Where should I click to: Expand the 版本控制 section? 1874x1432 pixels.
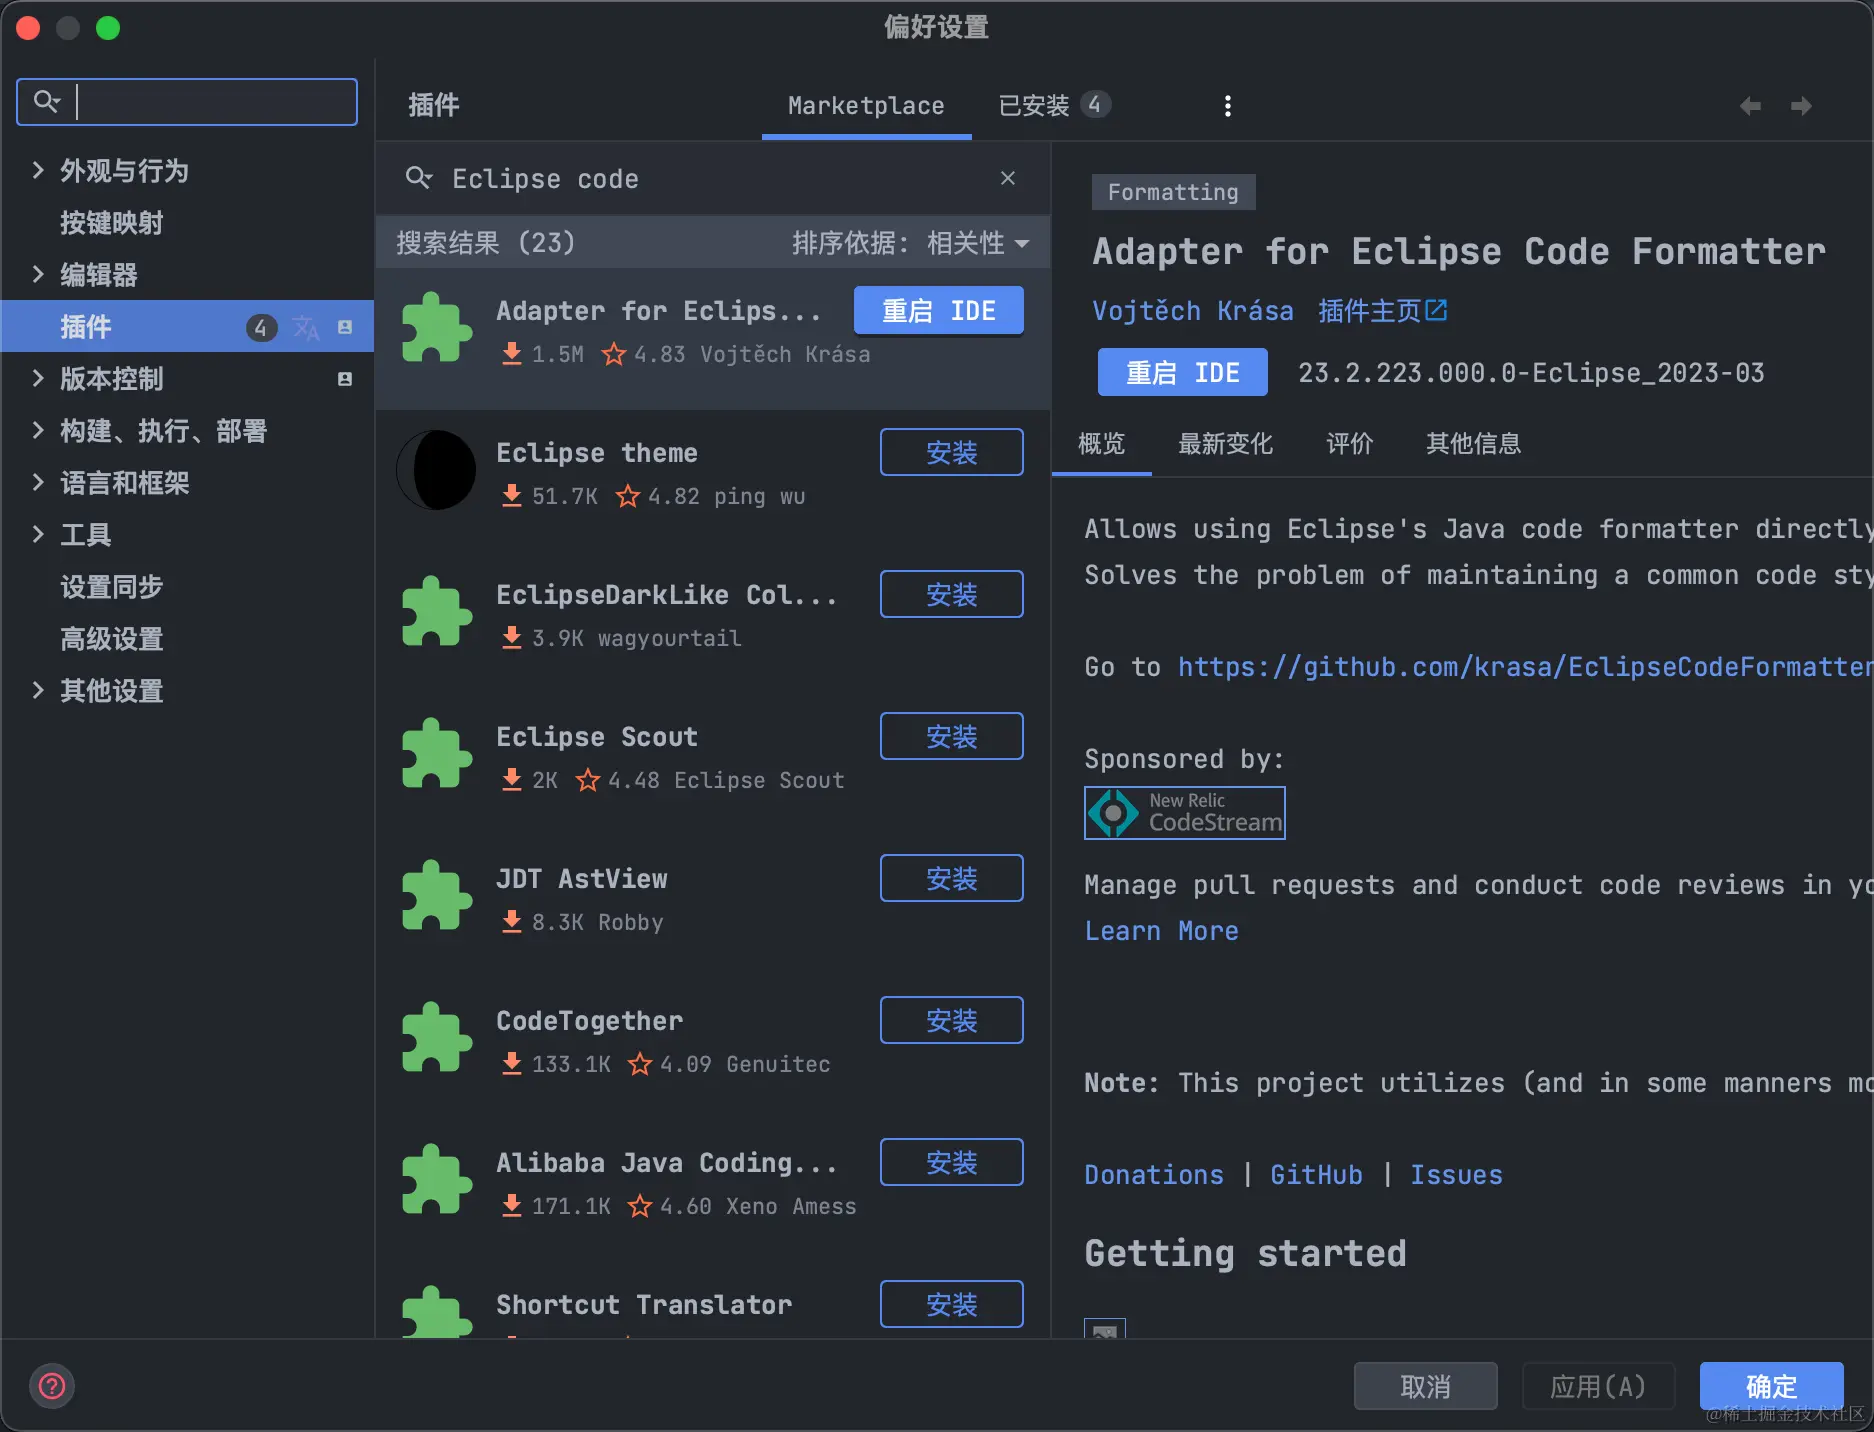[x=38, y=378]
